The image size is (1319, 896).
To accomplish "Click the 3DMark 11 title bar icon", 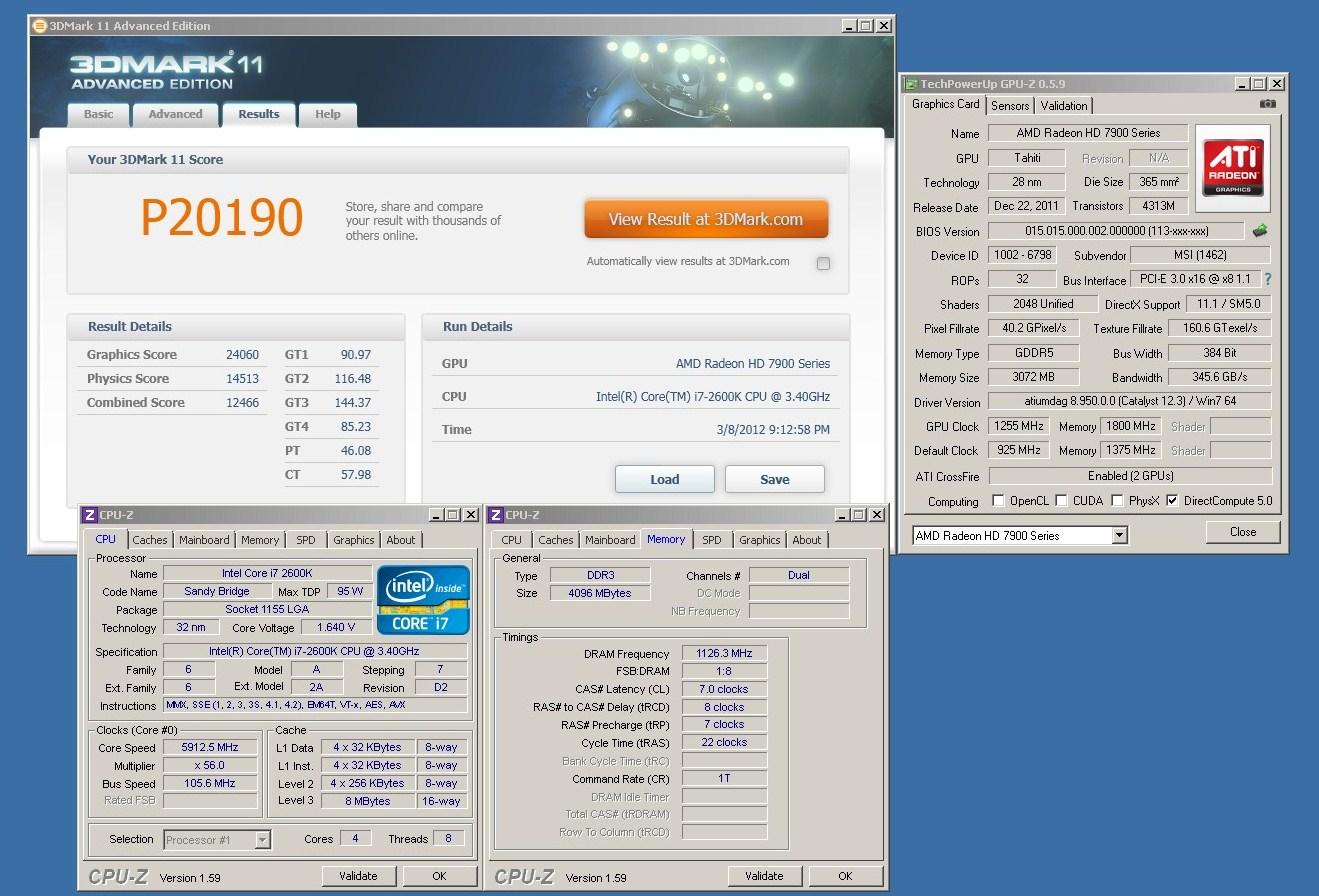I will [x=39, y=26].
